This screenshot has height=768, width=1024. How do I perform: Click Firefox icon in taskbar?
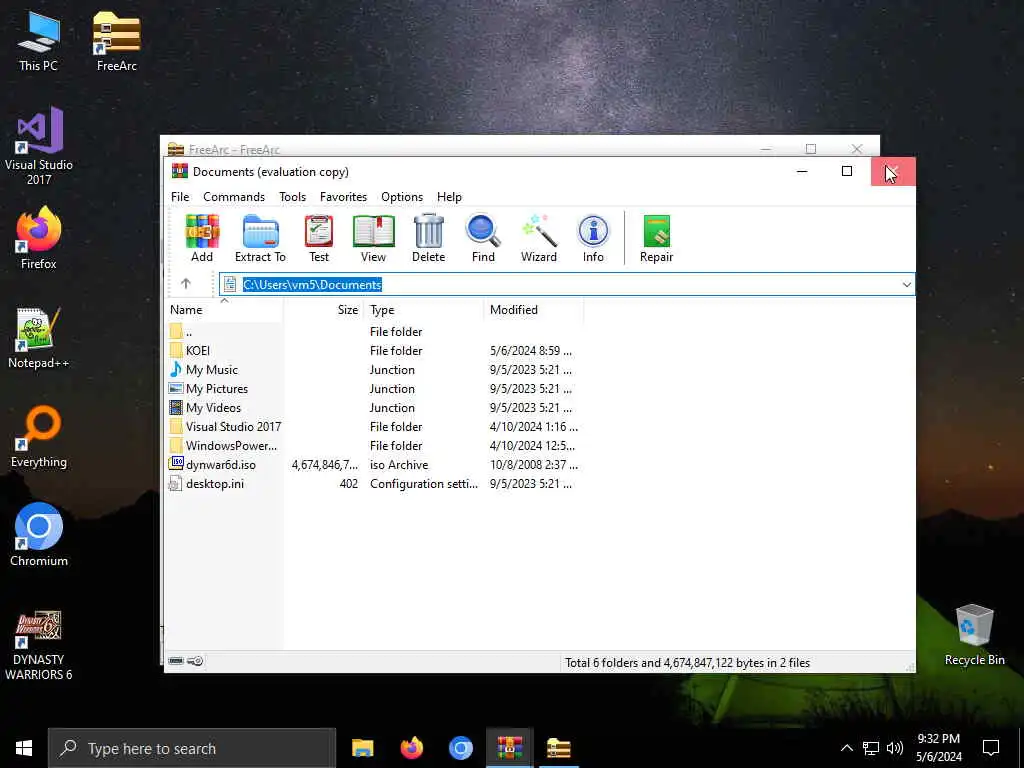tap(411, 748)
